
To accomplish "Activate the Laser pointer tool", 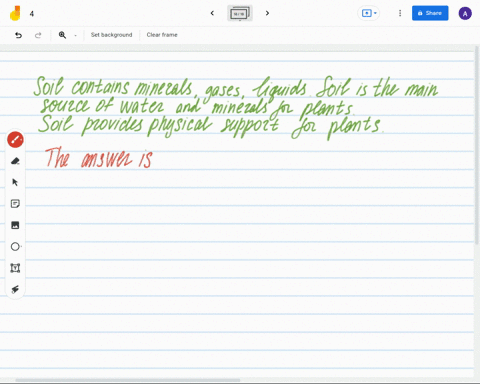I will (15, 289).
